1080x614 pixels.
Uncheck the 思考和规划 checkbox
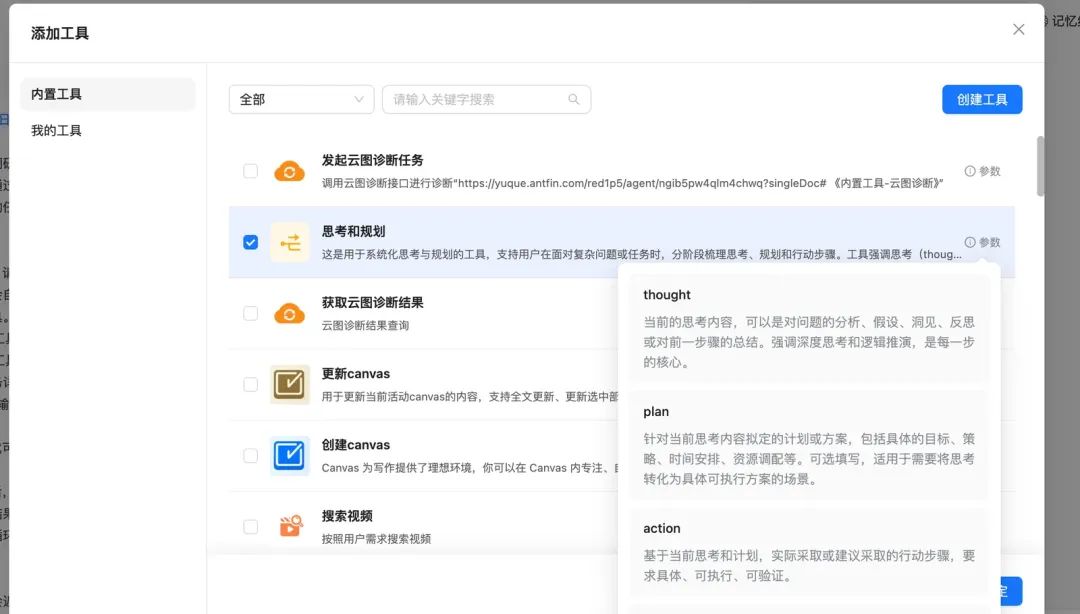click(250, 241)
